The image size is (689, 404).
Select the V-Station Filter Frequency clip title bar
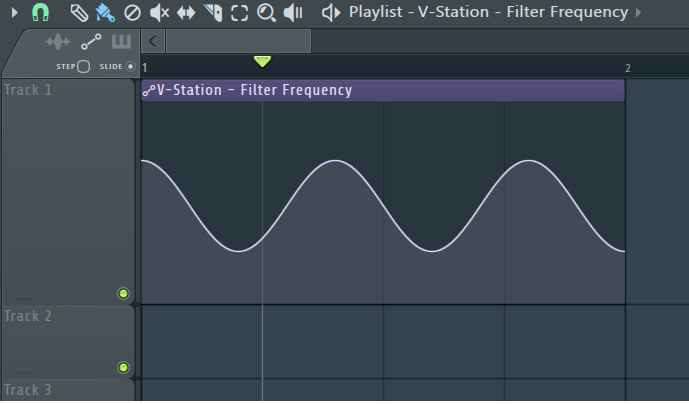click(383, 91)
